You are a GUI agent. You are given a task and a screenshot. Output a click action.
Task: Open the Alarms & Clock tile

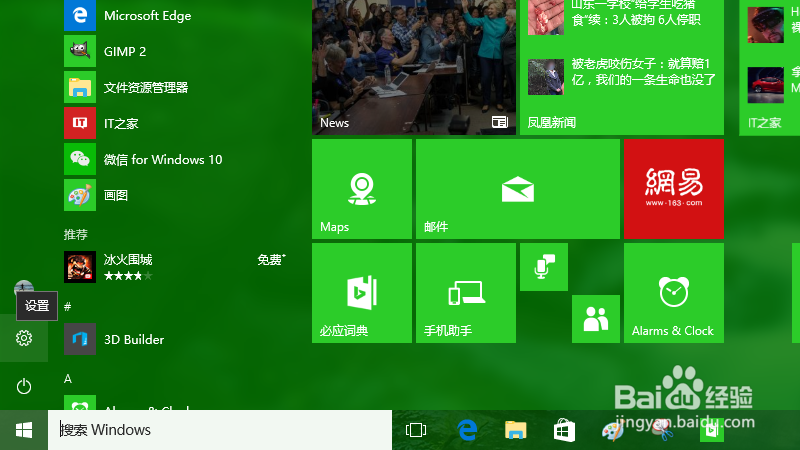pos(674,293)
